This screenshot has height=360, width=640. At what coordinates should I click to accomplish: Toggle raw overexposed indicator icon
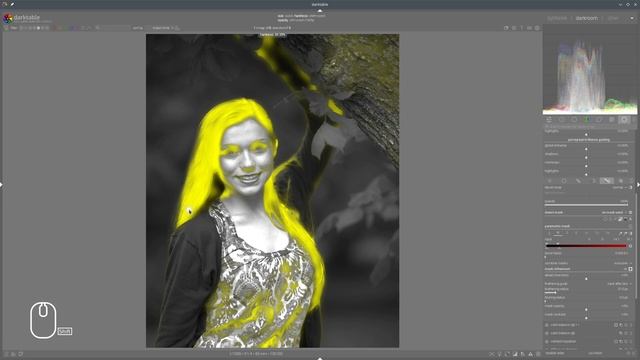(x=507, y=354)
